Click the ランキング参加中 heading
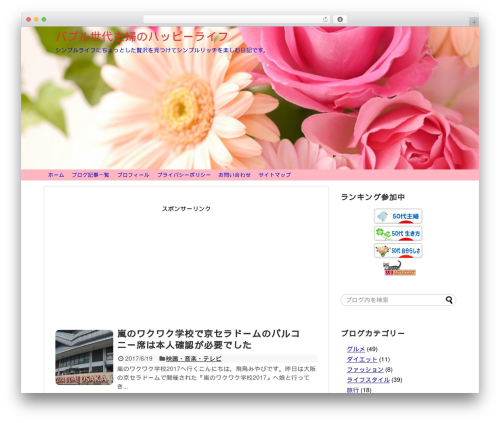The height and width of the screenshot is (423, 500). [373, 197]
